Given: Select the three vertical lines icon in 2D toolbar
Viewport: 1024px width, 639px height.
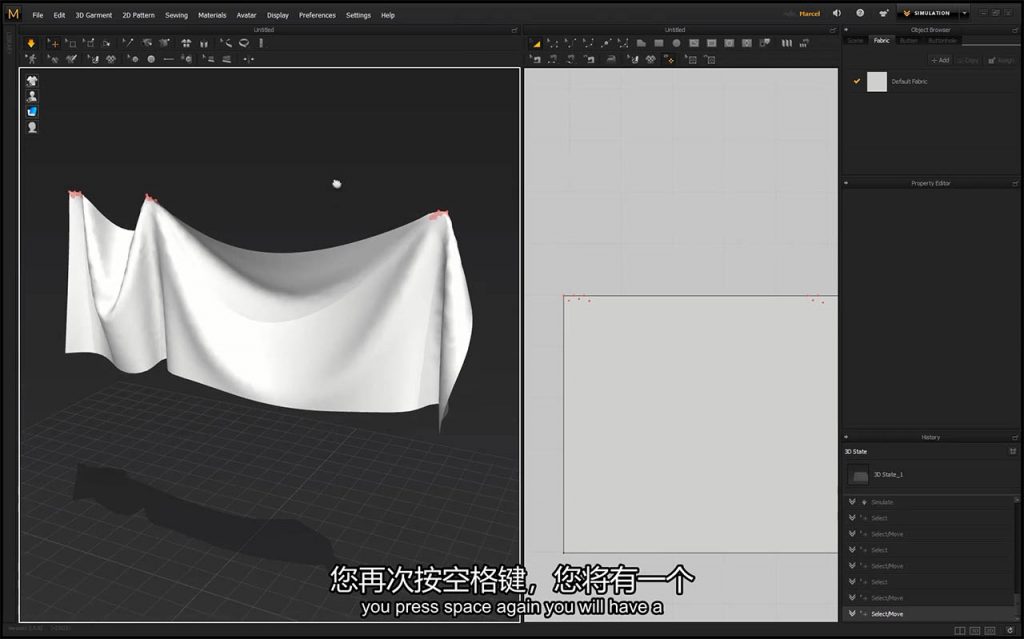Looking at the screenshot, I should coord(787,43).
